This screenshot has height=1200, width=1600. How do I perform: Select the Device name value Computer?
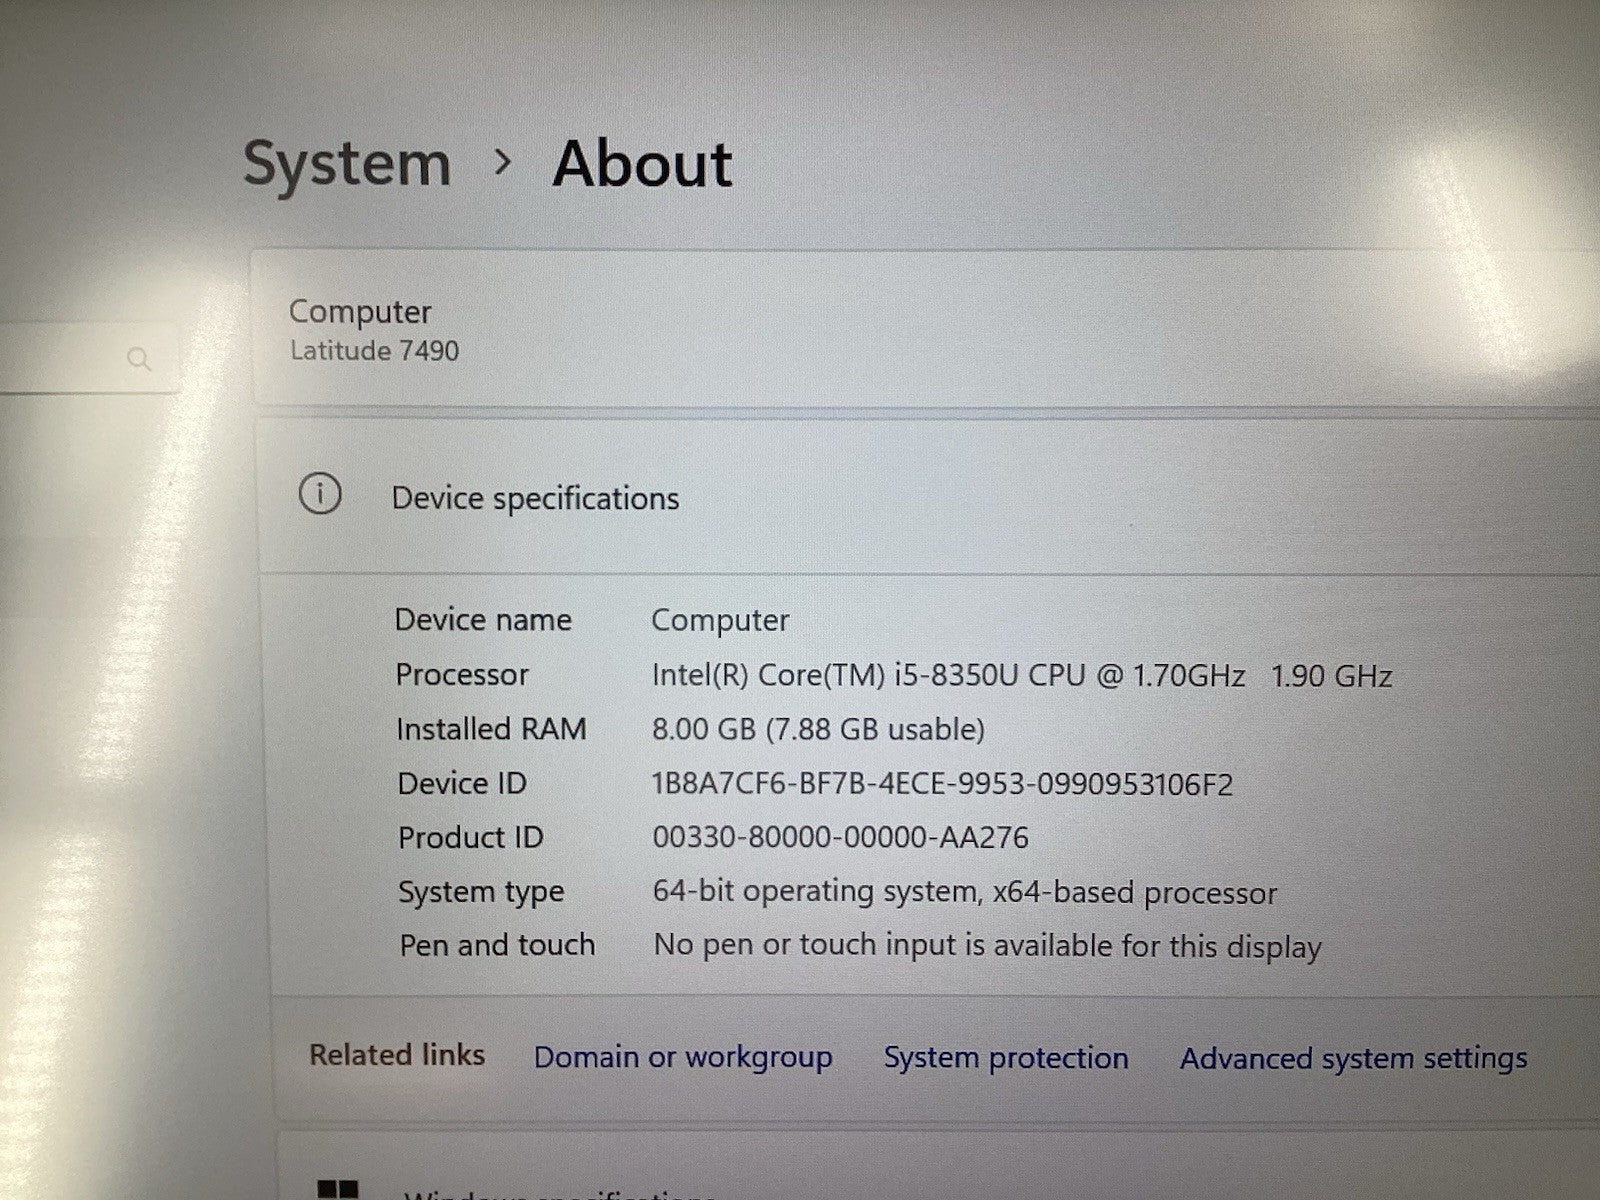pos(720,621)
